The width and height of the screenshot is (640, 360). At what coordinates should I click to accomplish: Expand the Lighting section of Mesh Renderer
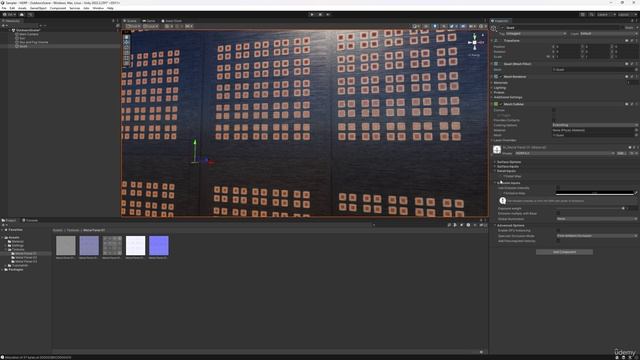[499, 88]
